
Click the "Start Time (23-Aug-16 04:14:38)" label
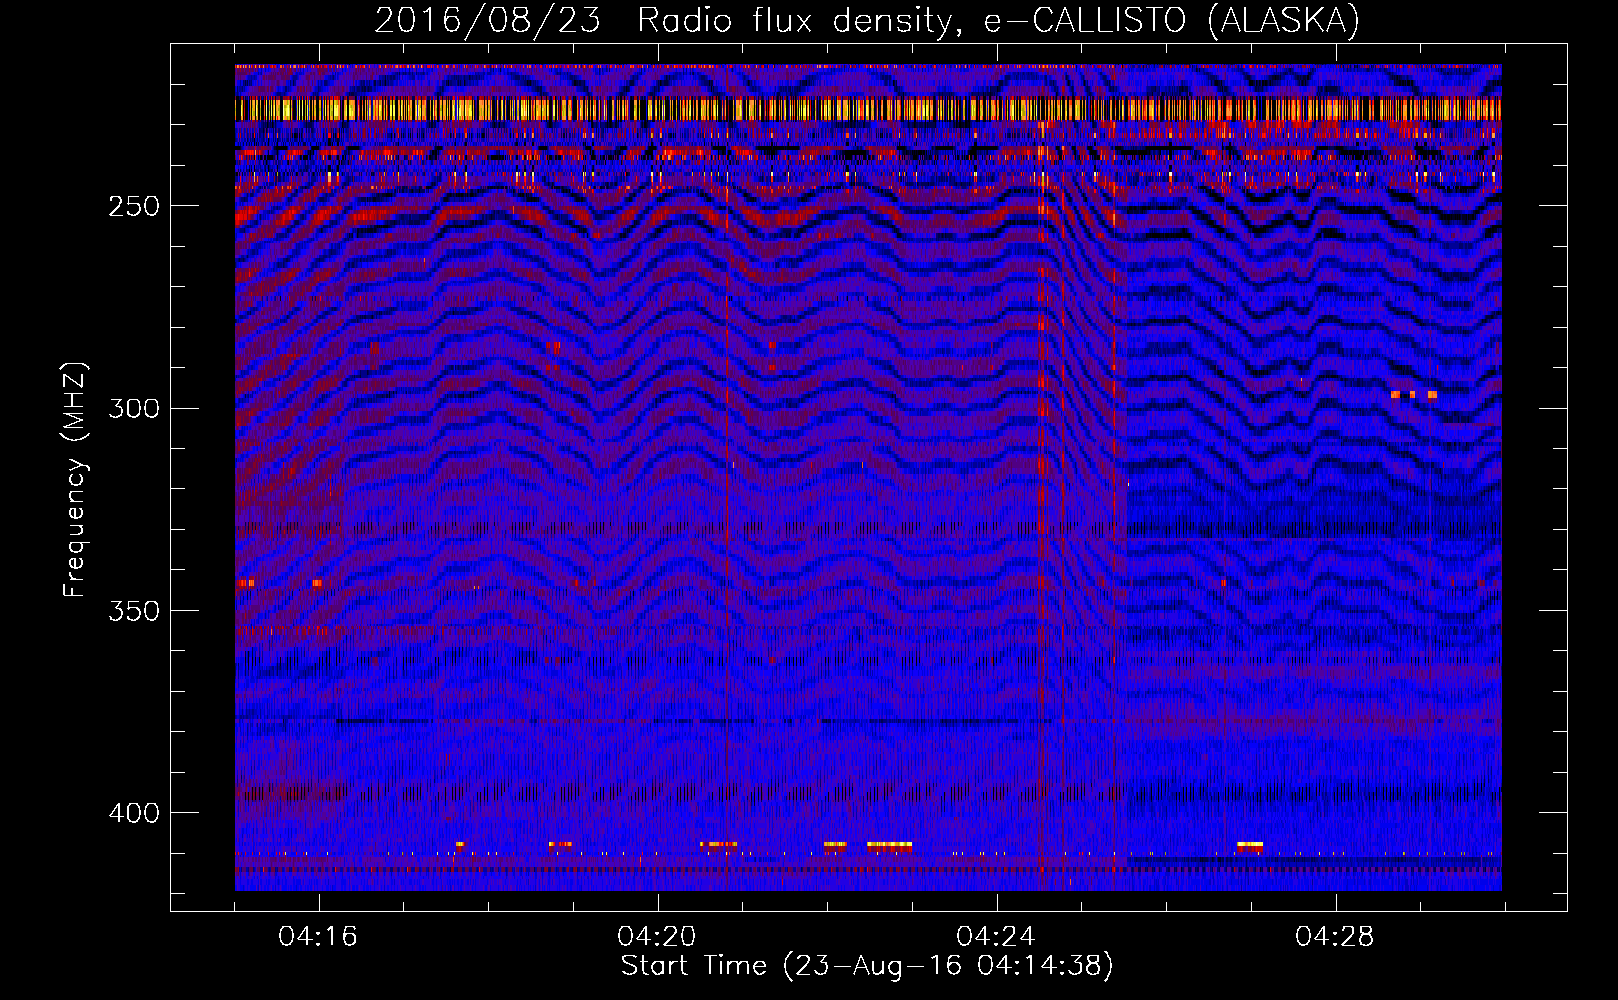tap(867, 966)
